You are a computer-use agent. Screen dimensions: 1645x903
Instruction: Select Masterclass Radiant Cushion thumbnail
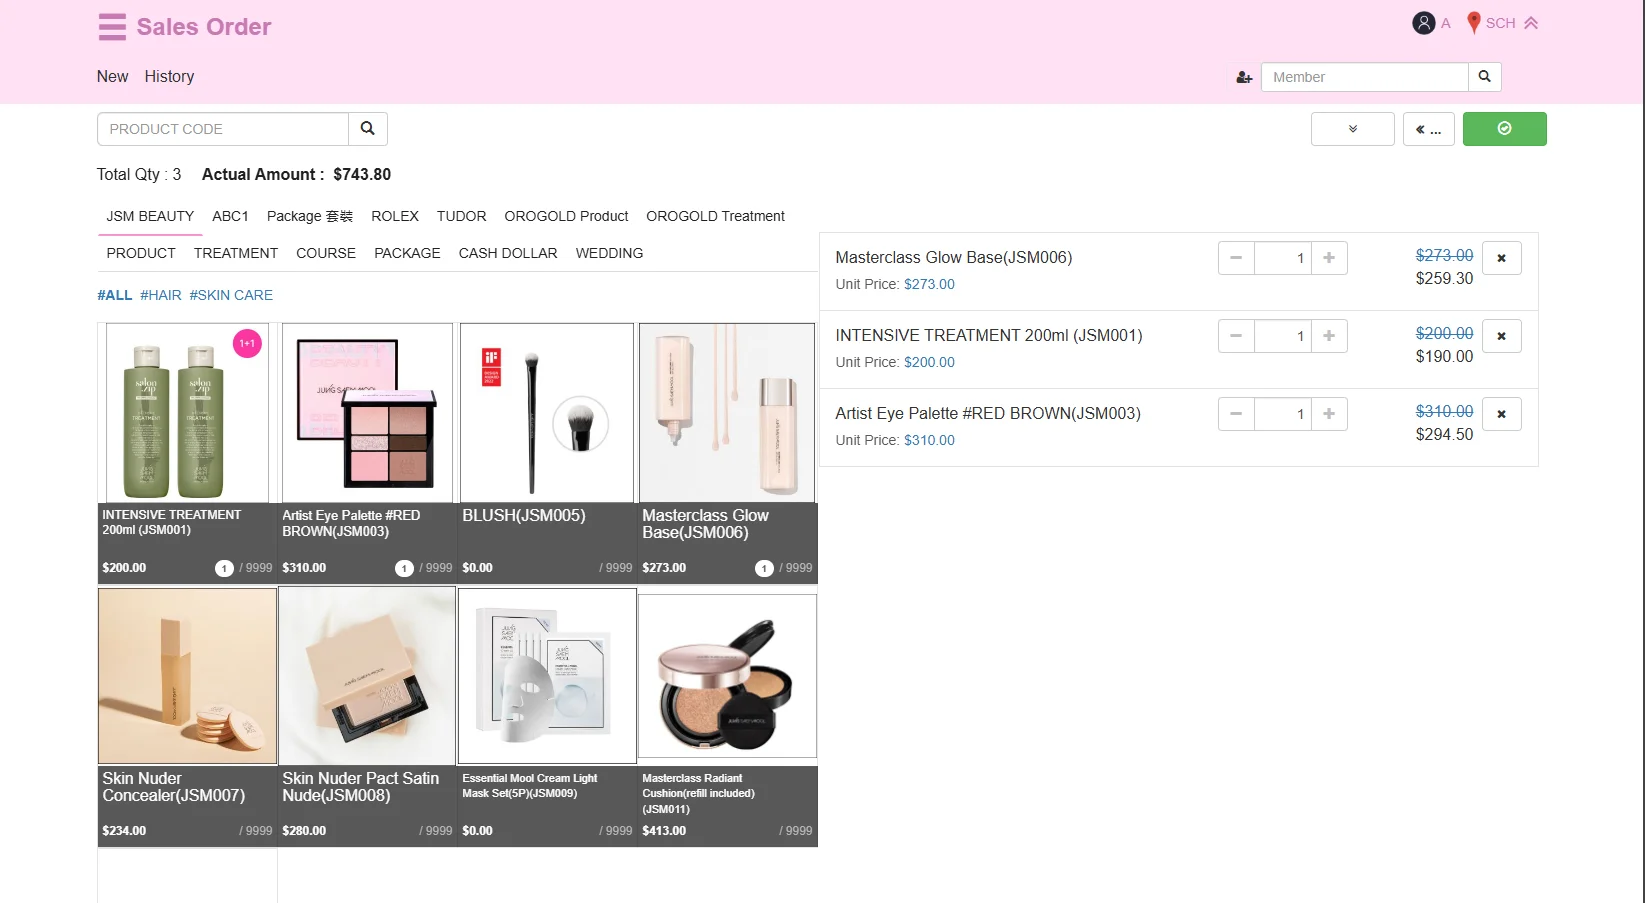(727, 676)
